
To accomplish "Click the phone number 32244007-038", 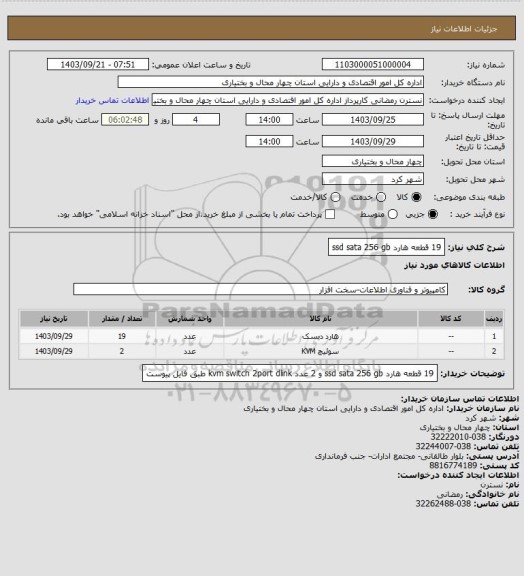I will coord(443,447).
